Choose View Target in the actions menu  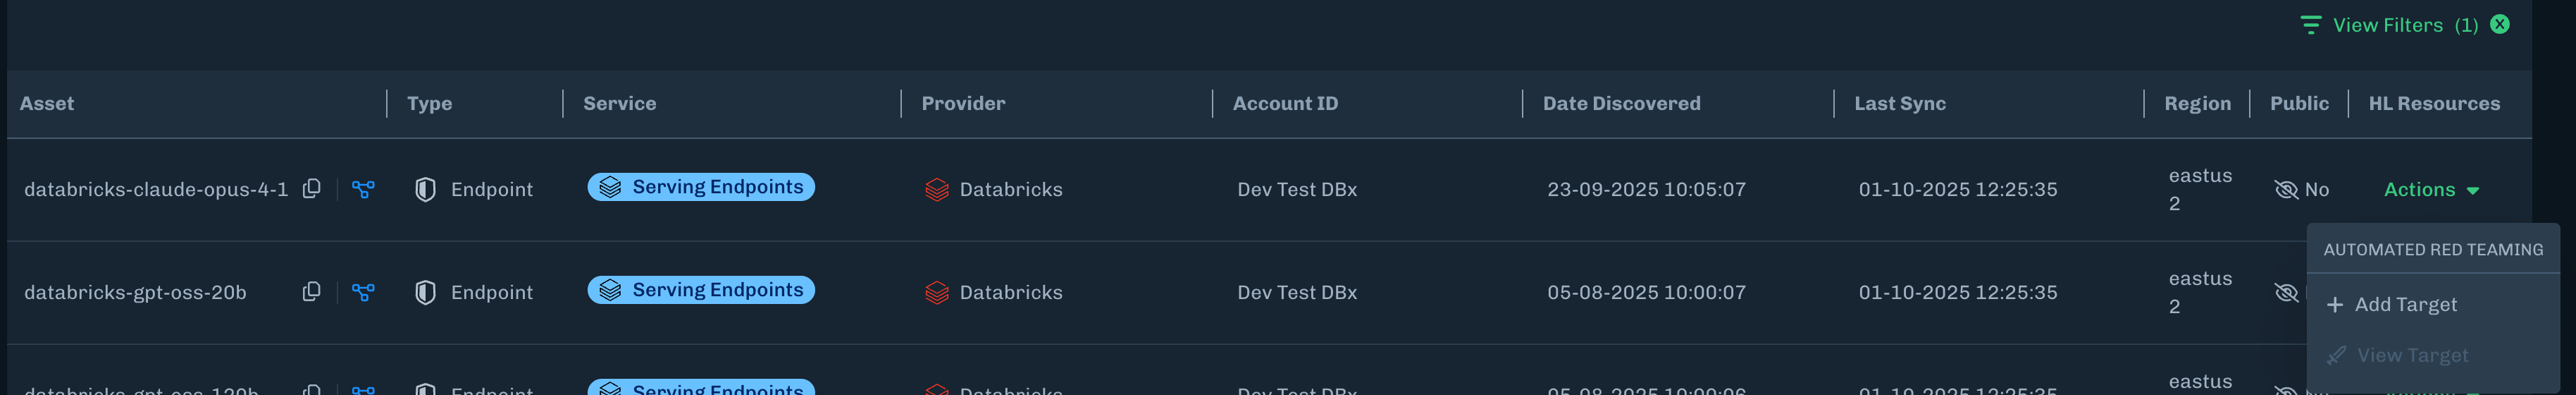[2411, 356]
